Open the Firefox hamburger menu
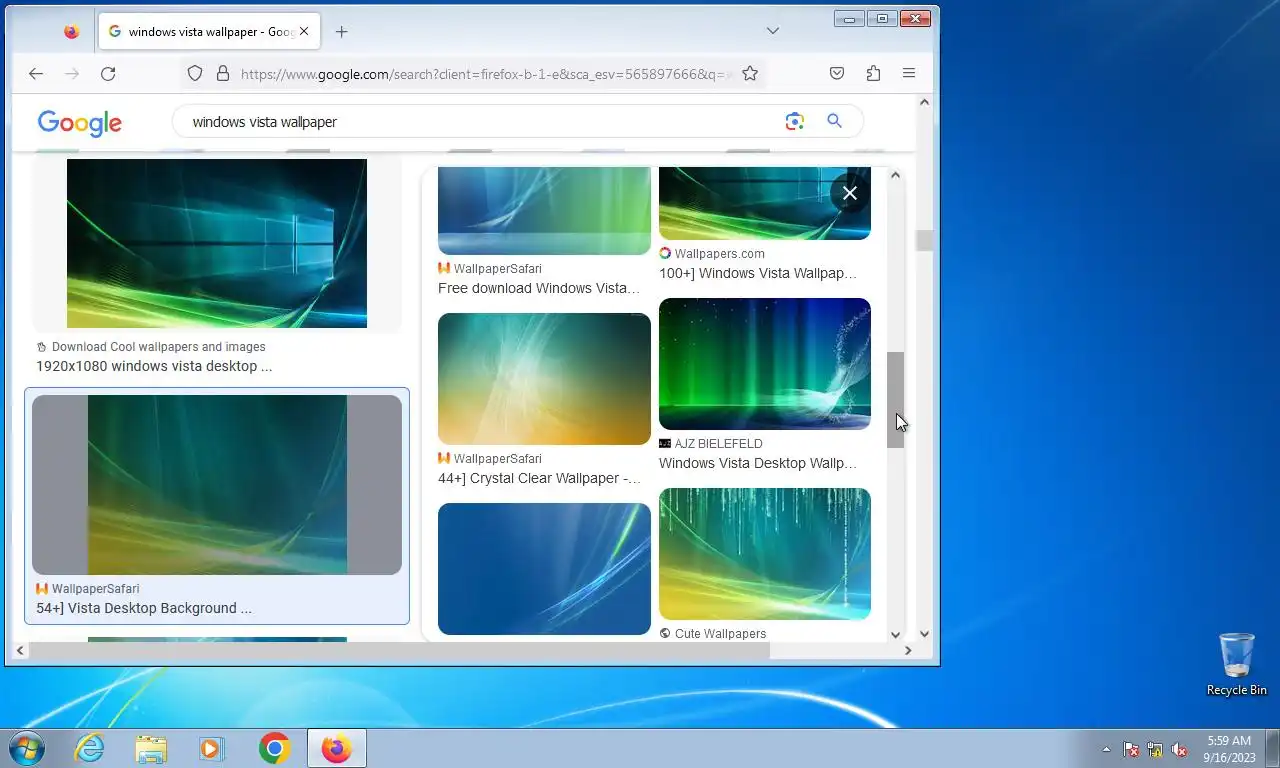 click(x=909, y=73)
